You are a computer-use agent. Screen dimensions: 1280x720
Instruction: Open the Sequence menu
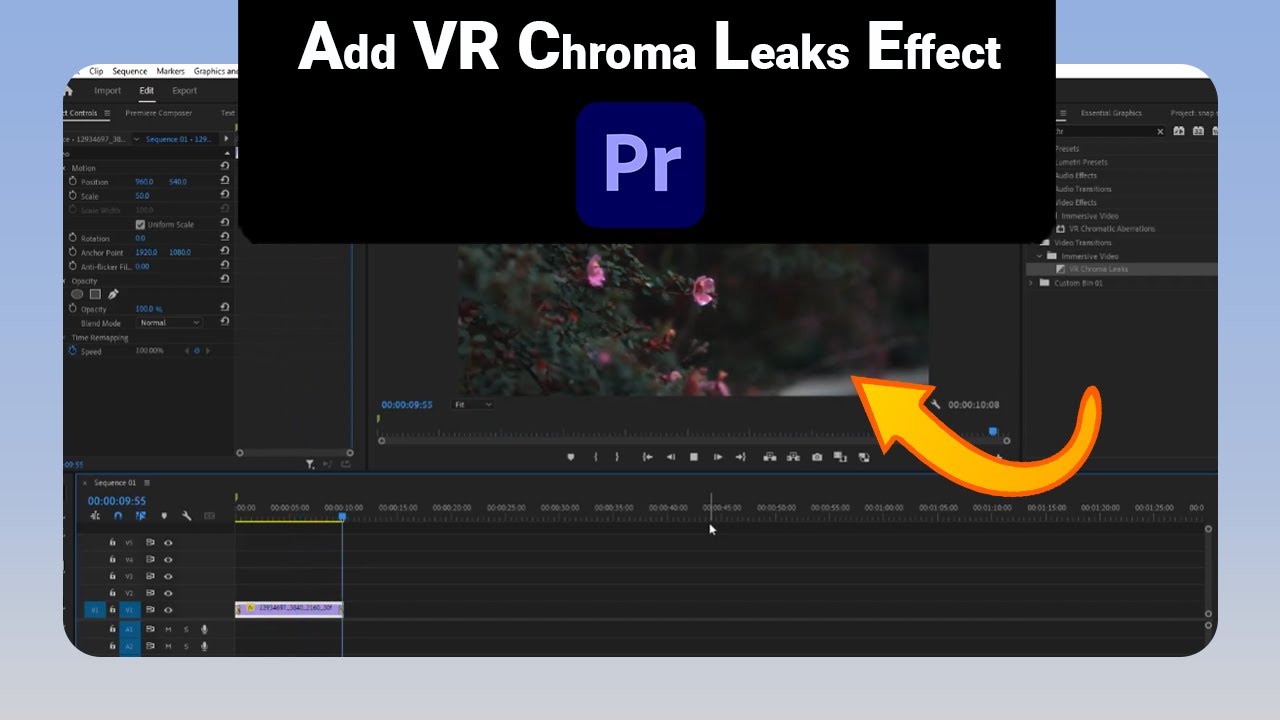click(x=130, y=71)
